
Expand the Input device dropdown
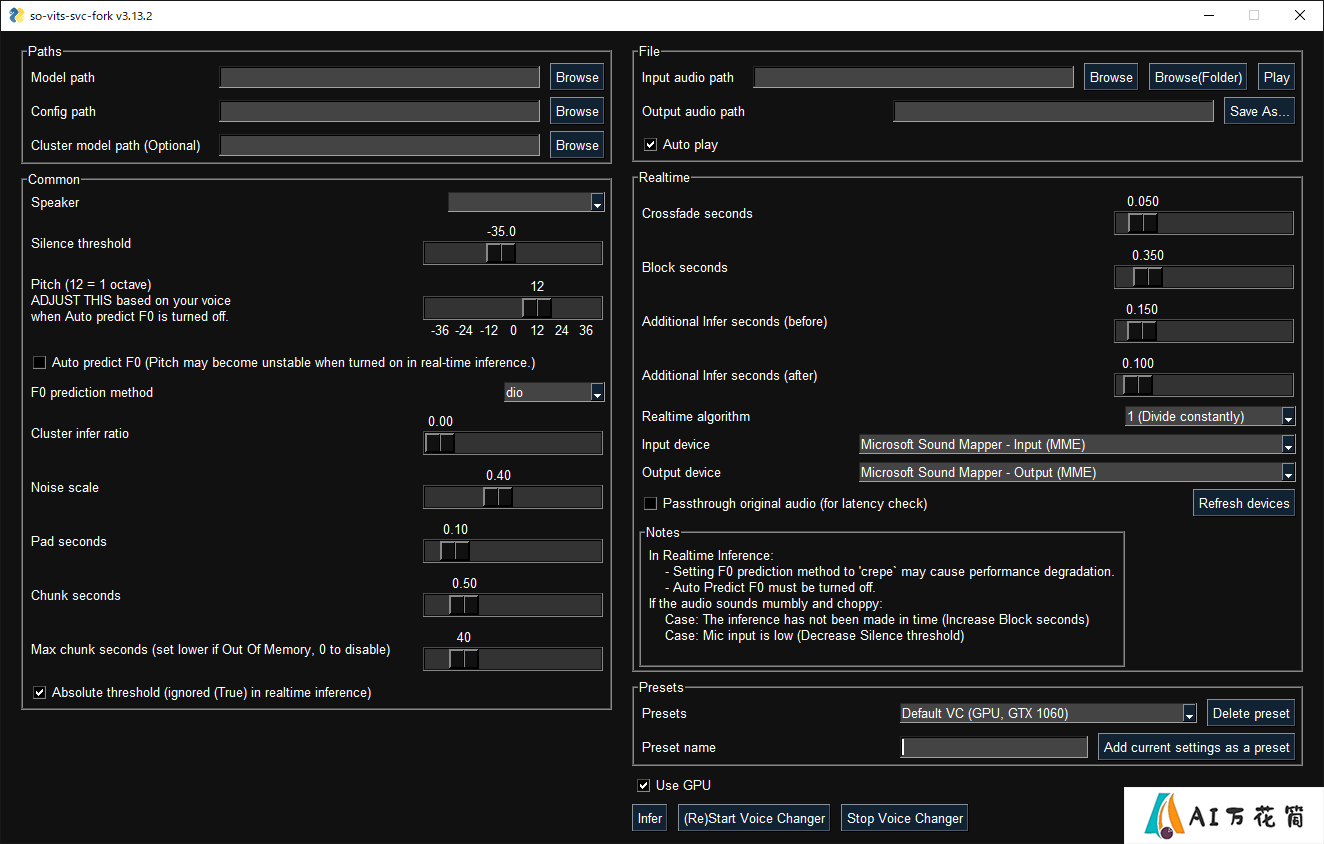pyautogui.click(x=1289, y=445)
